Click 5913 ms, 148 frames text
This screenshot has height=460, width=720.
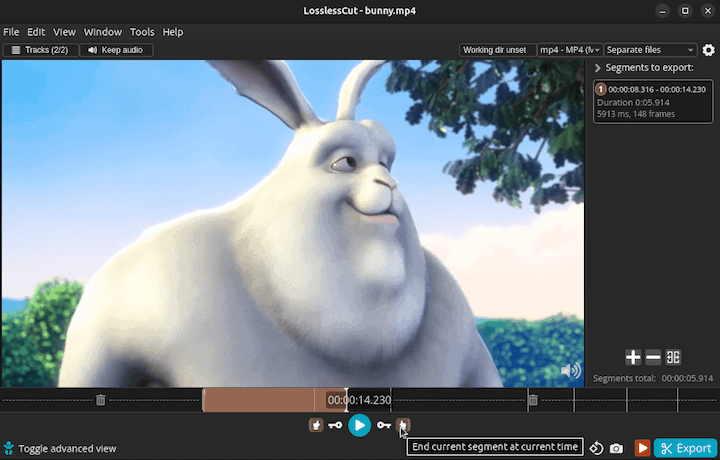(636, 114)
